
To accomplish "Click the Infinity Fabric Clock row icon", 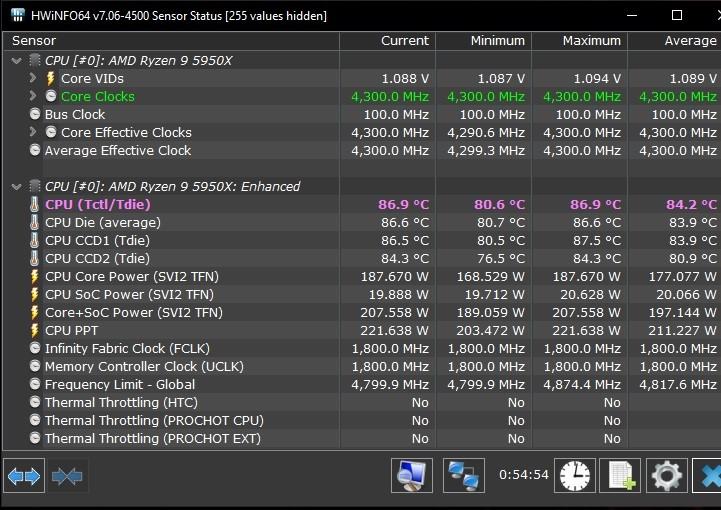I will tap(34, 348).
